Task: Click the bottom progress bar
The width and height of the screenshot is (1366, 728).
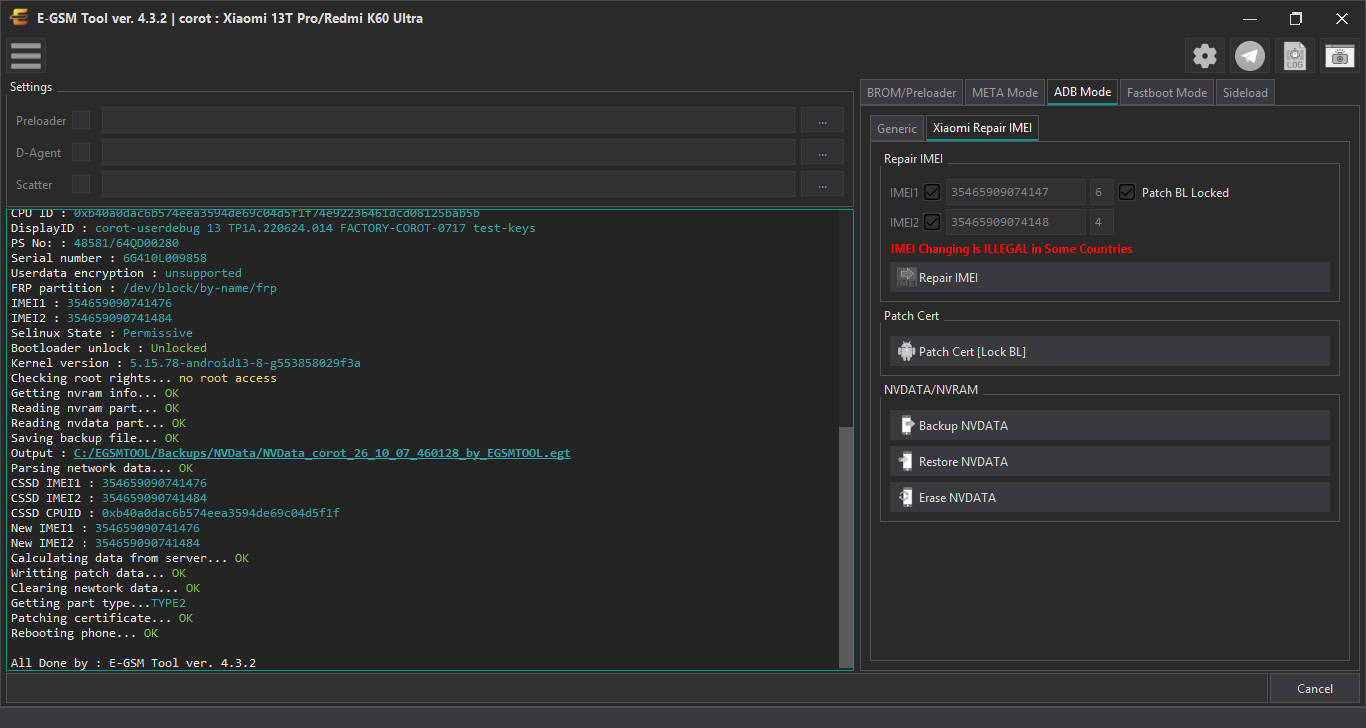Action: click(x=637, y=688)
